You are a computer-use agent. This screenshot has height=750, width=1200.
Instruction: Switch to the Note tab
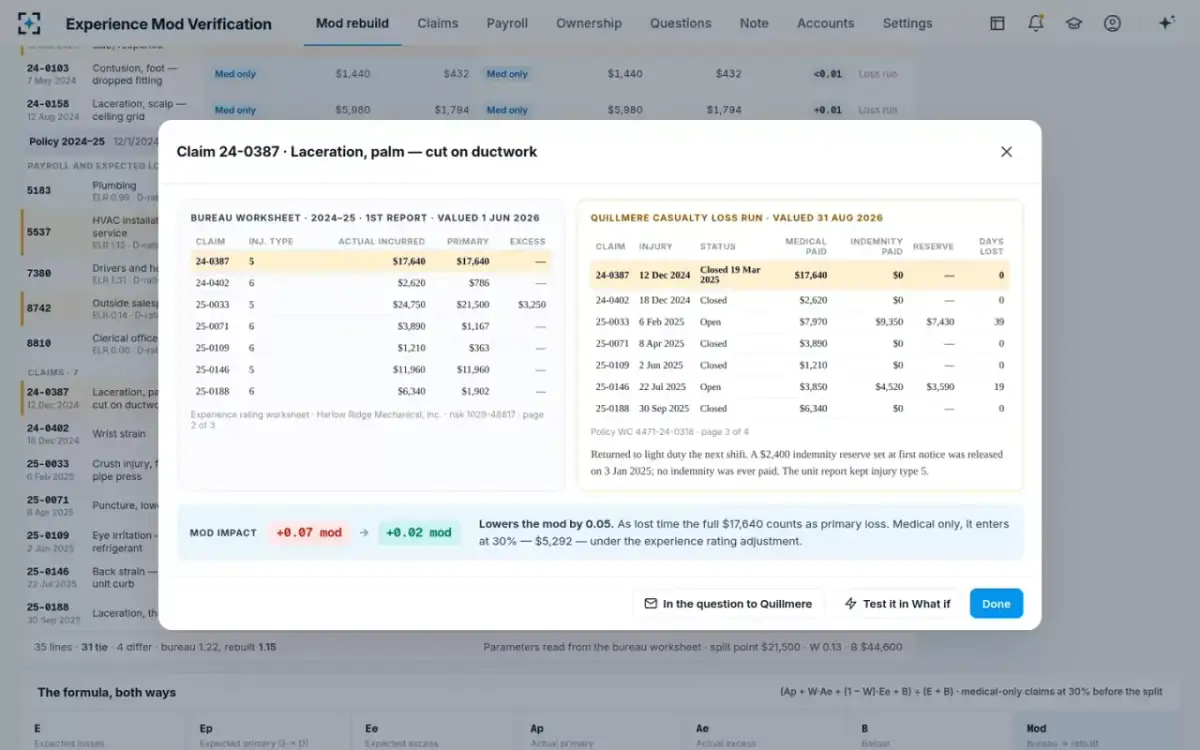(754, 23)
